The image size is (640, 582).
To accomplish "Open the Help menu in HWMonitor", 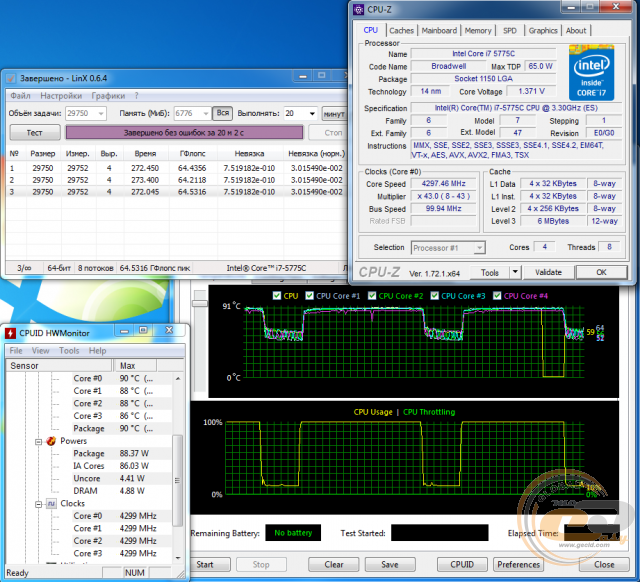I will pos(98,351).
